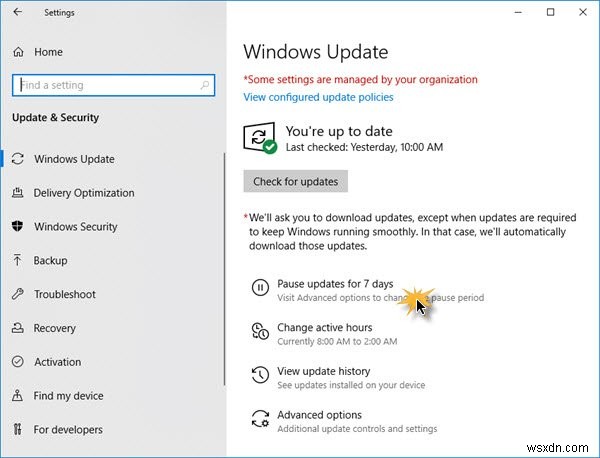Open Find my device settings
The image size is (600, 458).
(x=68, y=396)
